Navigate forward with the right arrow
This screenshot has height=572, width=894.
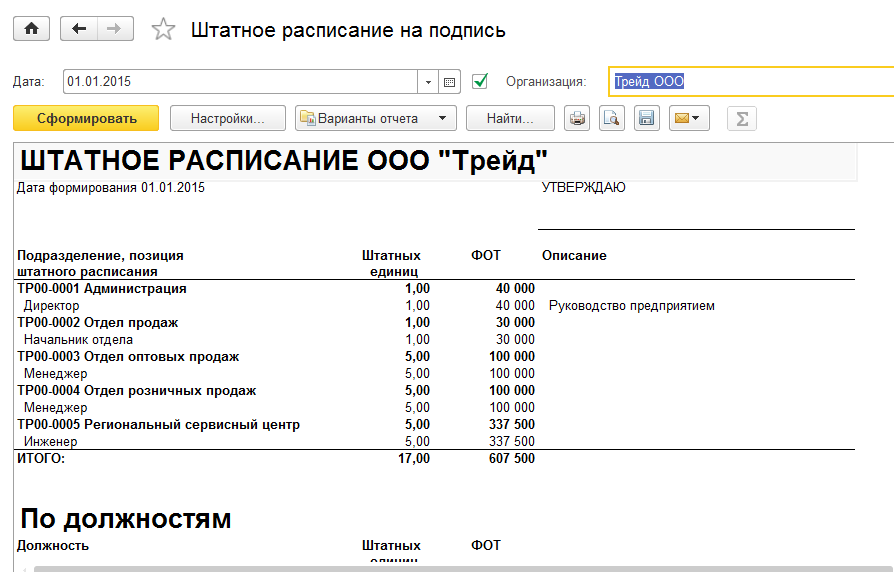pos(115,29)
